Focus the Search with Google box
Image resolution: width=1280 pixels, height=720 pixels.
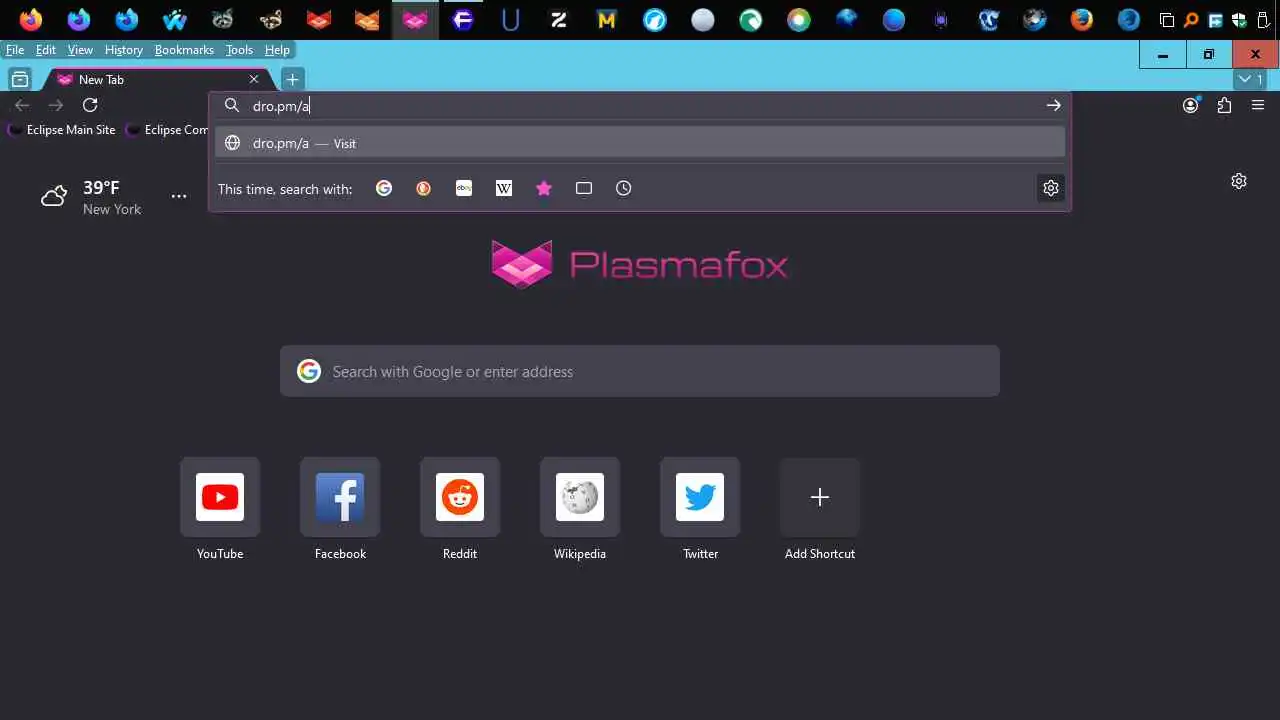[x=640, y=371]
